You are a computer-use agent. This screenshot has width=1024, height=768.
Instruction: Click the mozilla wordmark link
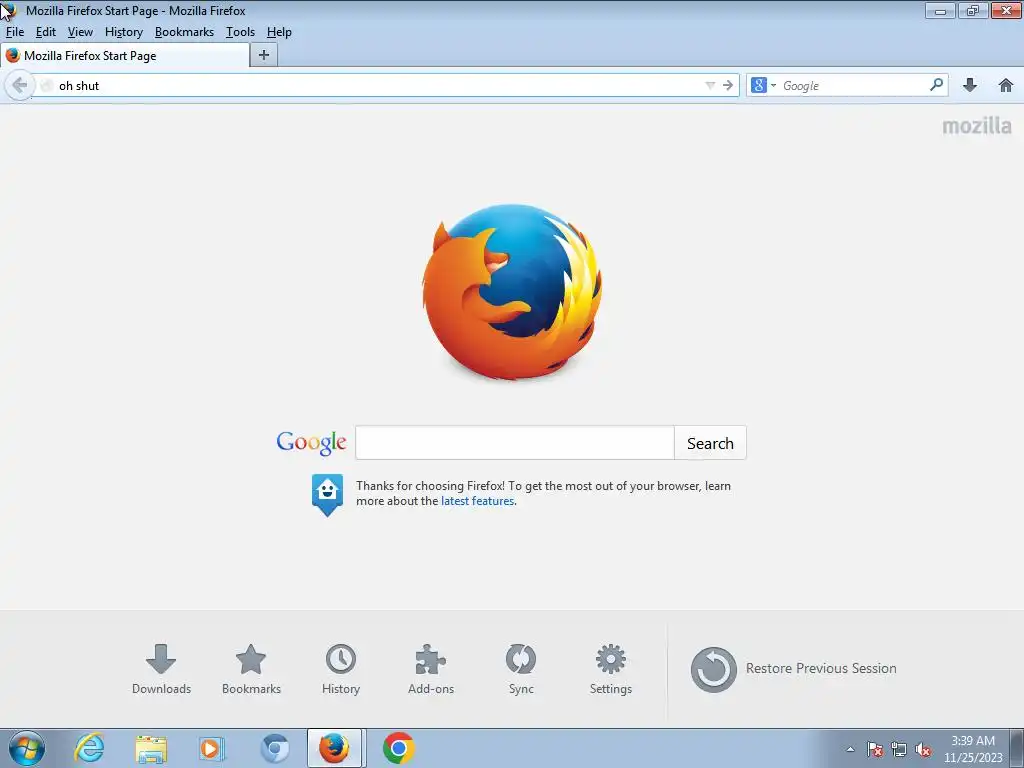point(976,125)
